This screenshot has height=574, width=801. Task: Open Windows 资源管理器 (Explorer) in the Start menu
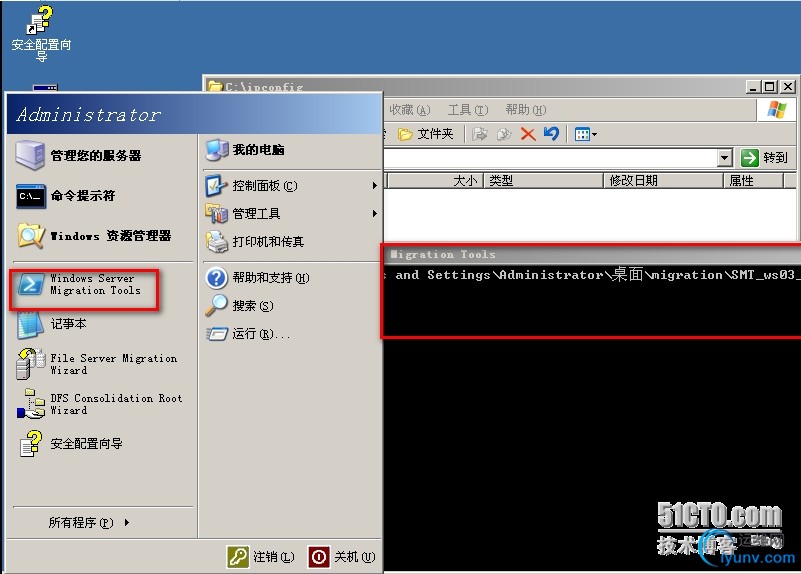pos(93,235)
